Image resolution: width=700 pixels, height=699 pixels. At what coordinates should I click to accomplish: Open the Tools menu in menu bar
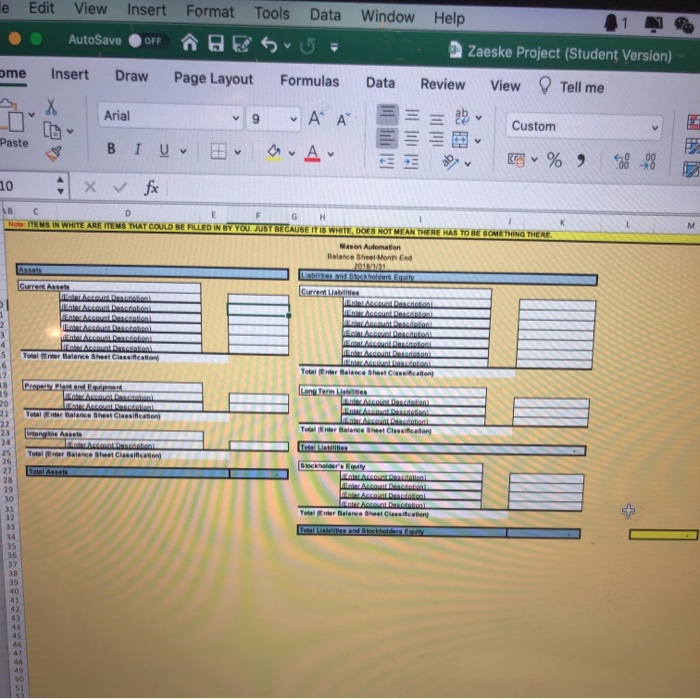point(272,13)
